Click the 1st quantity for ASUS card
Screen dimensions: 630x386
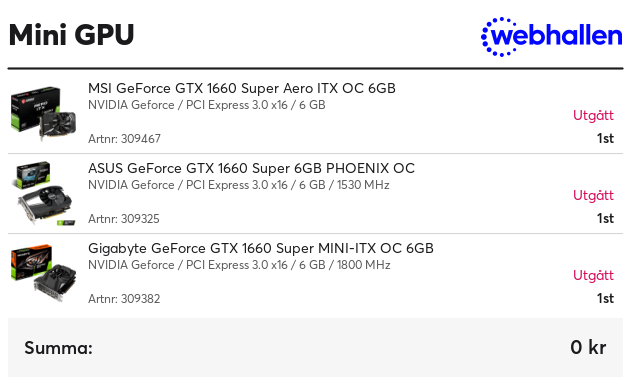coord(605,218)
